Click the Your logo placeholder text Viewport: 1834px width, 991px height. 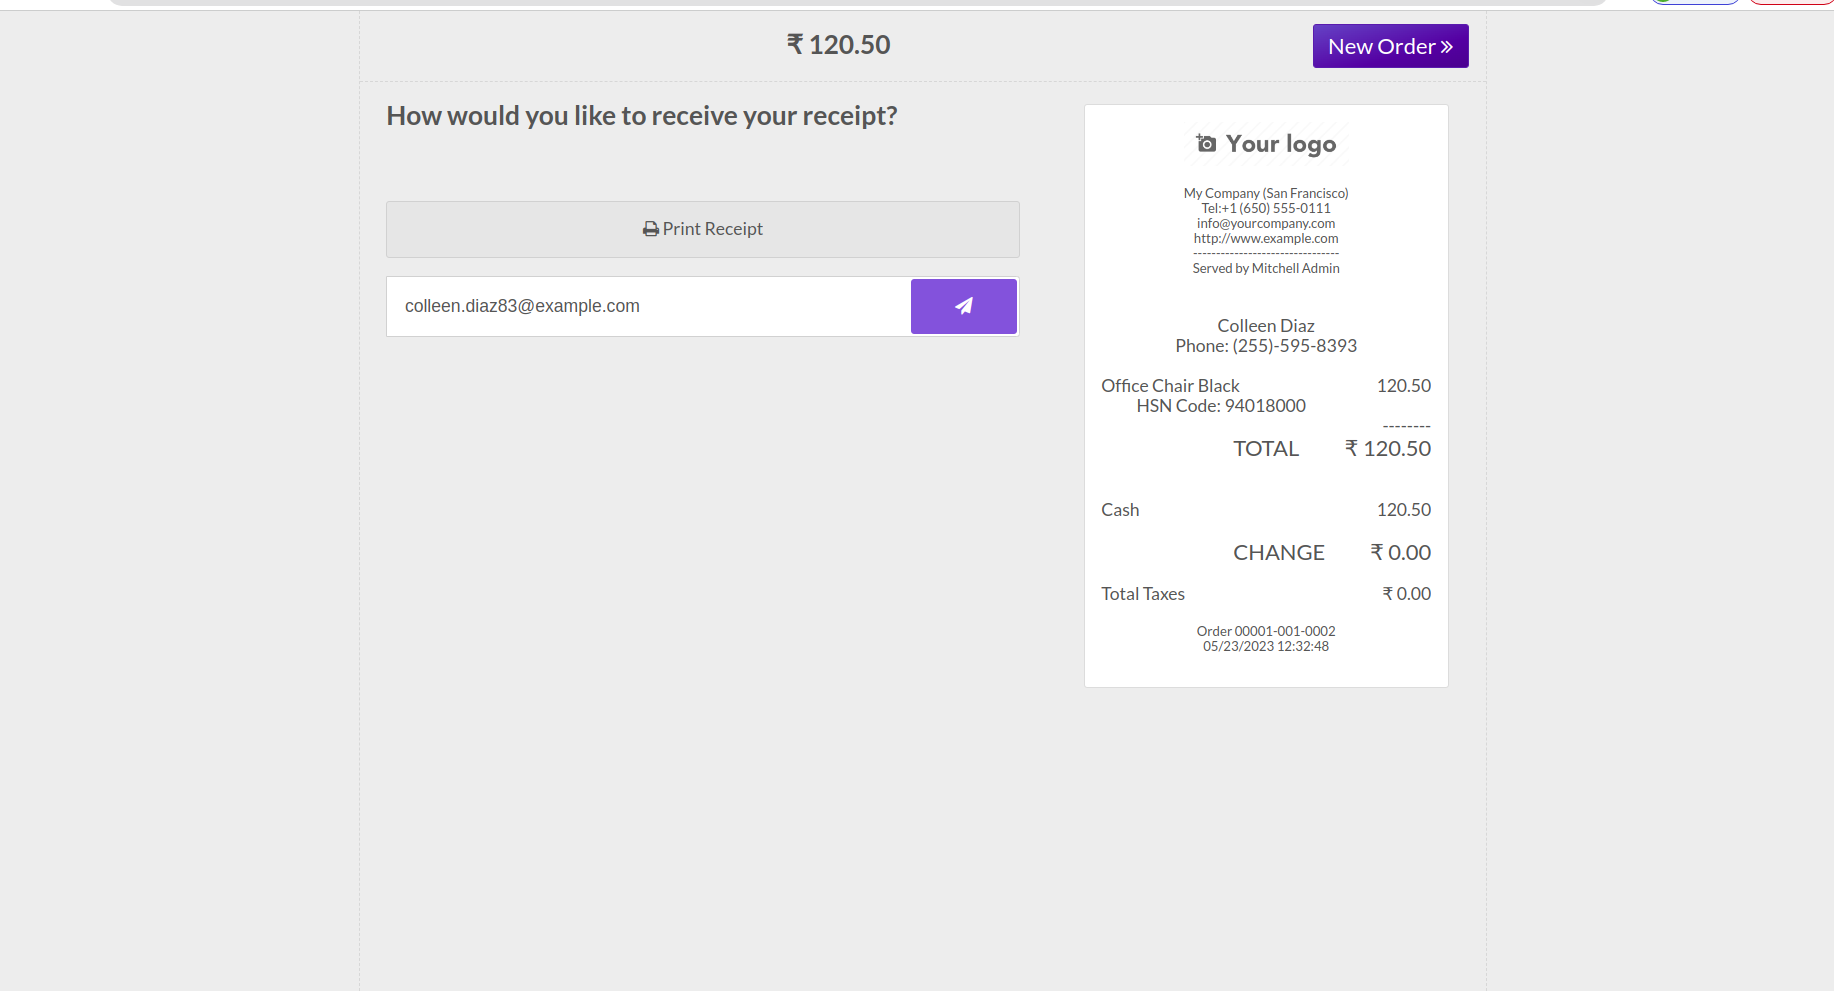1280,144
